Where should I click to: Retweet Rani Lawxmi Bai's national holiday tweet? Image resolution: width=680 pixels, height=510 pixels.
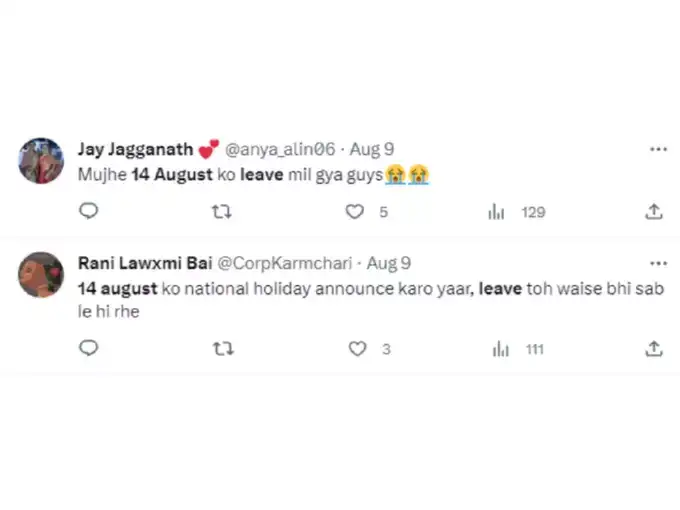pos(224,348)
